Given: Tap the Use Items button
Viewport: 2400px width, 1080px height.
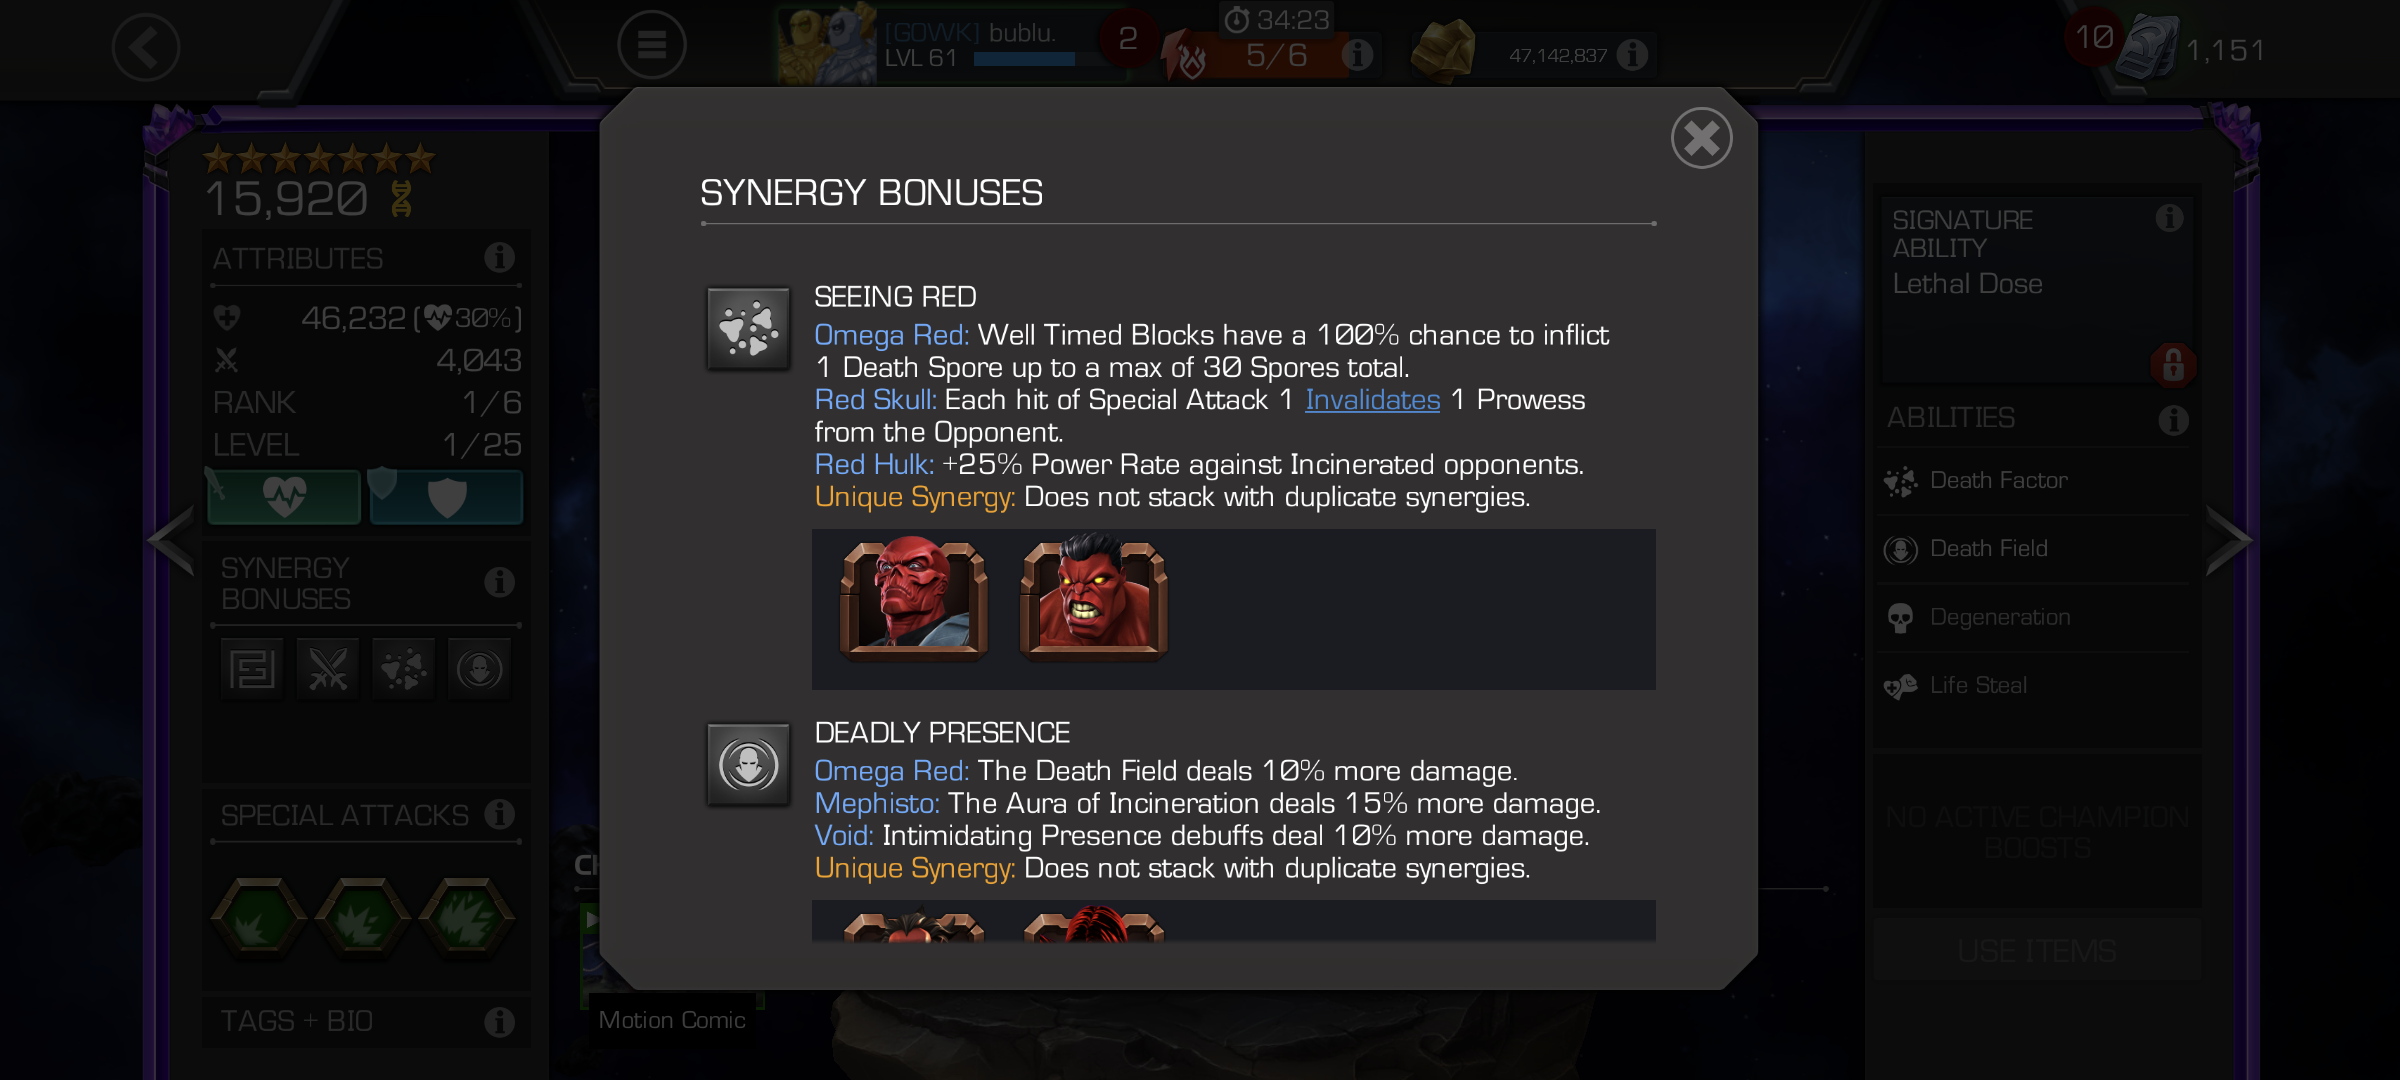Looking at the screenshot, I should coord(2037,951).
